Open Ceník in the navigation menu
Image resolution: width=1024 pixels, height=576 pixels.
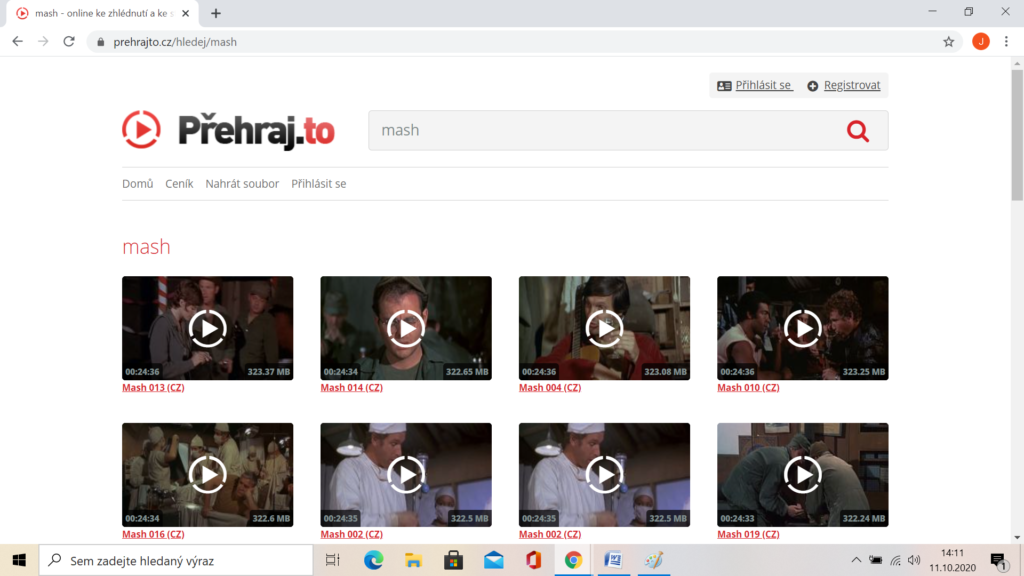[179, 184]
